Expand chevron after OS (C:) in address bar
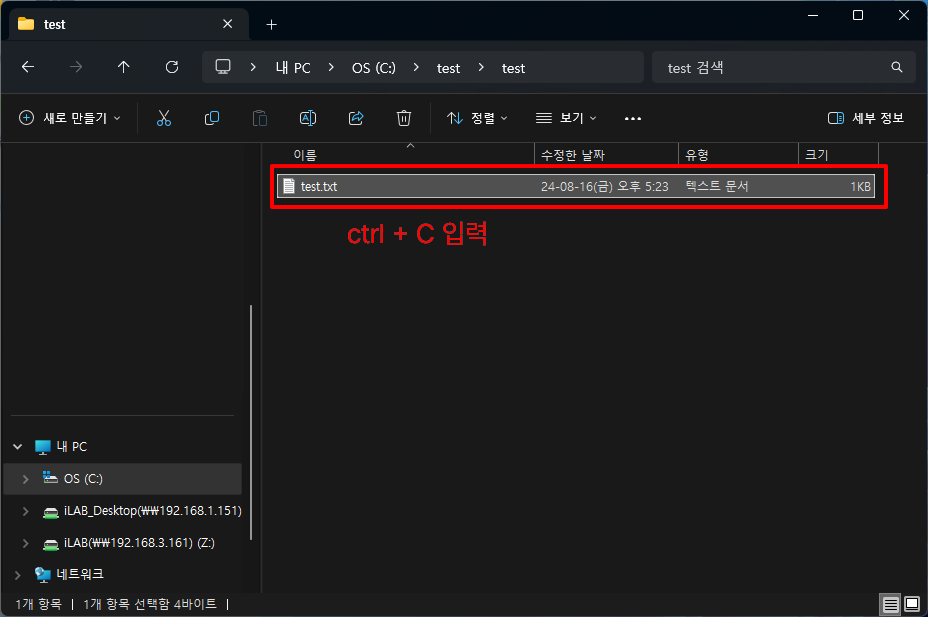 point(416,67)
